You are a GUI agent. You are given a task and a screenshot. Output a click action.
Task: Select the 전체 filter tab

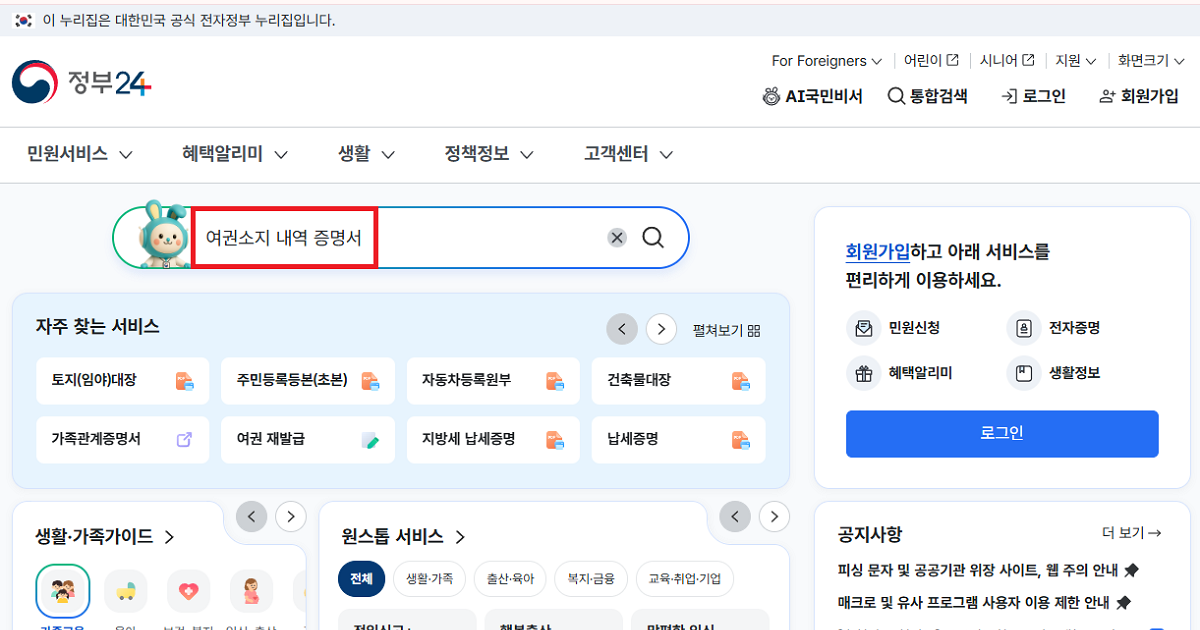[x=362, y=579]
